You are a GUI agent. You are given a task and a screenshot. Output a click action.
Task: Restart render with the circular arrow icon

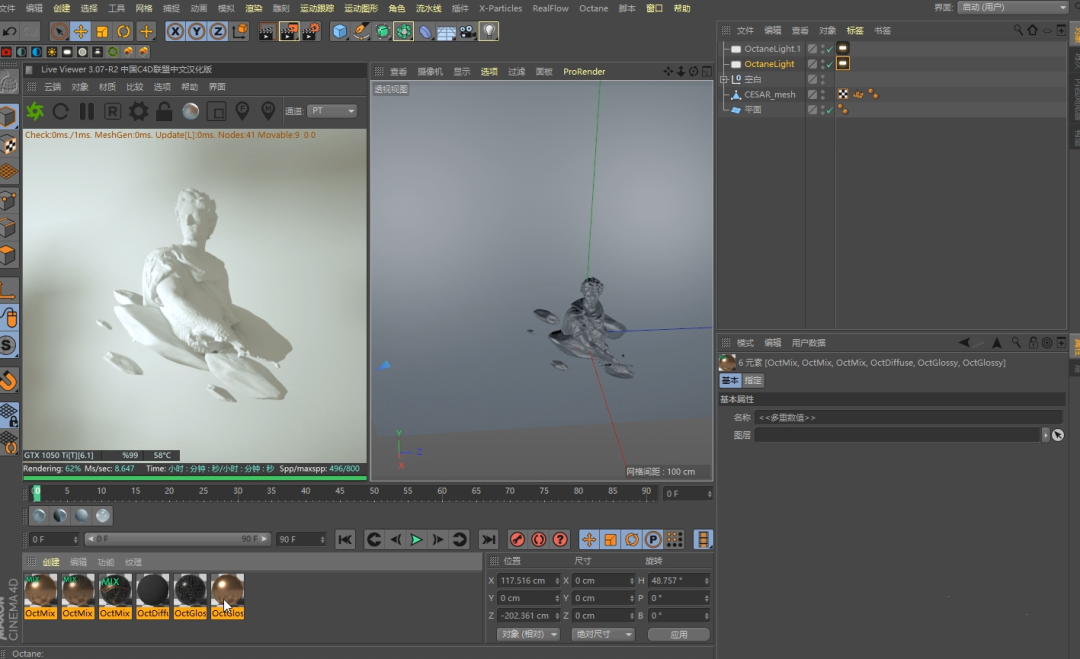pos(61,111)
